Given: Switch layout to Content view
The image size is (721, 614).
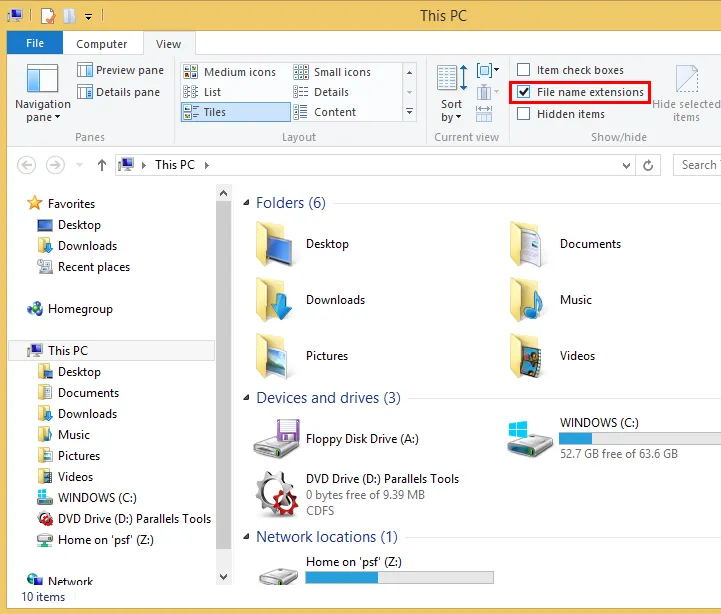Looking at the screenshot, I should [325, 112].
